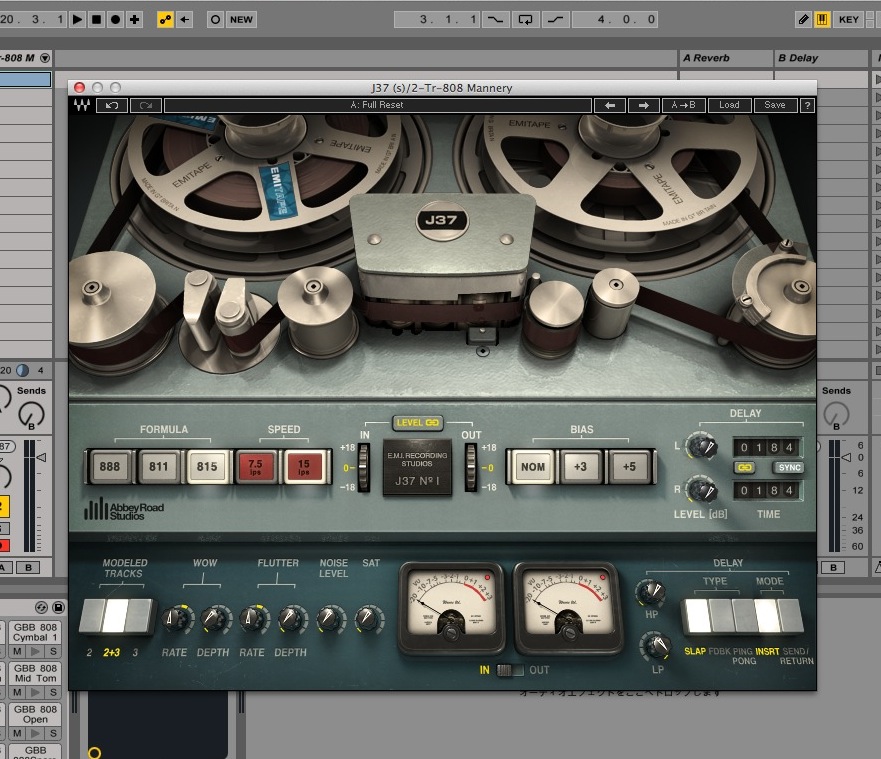
Task: Select +5 bias setting
Action: tap(629, 466)
